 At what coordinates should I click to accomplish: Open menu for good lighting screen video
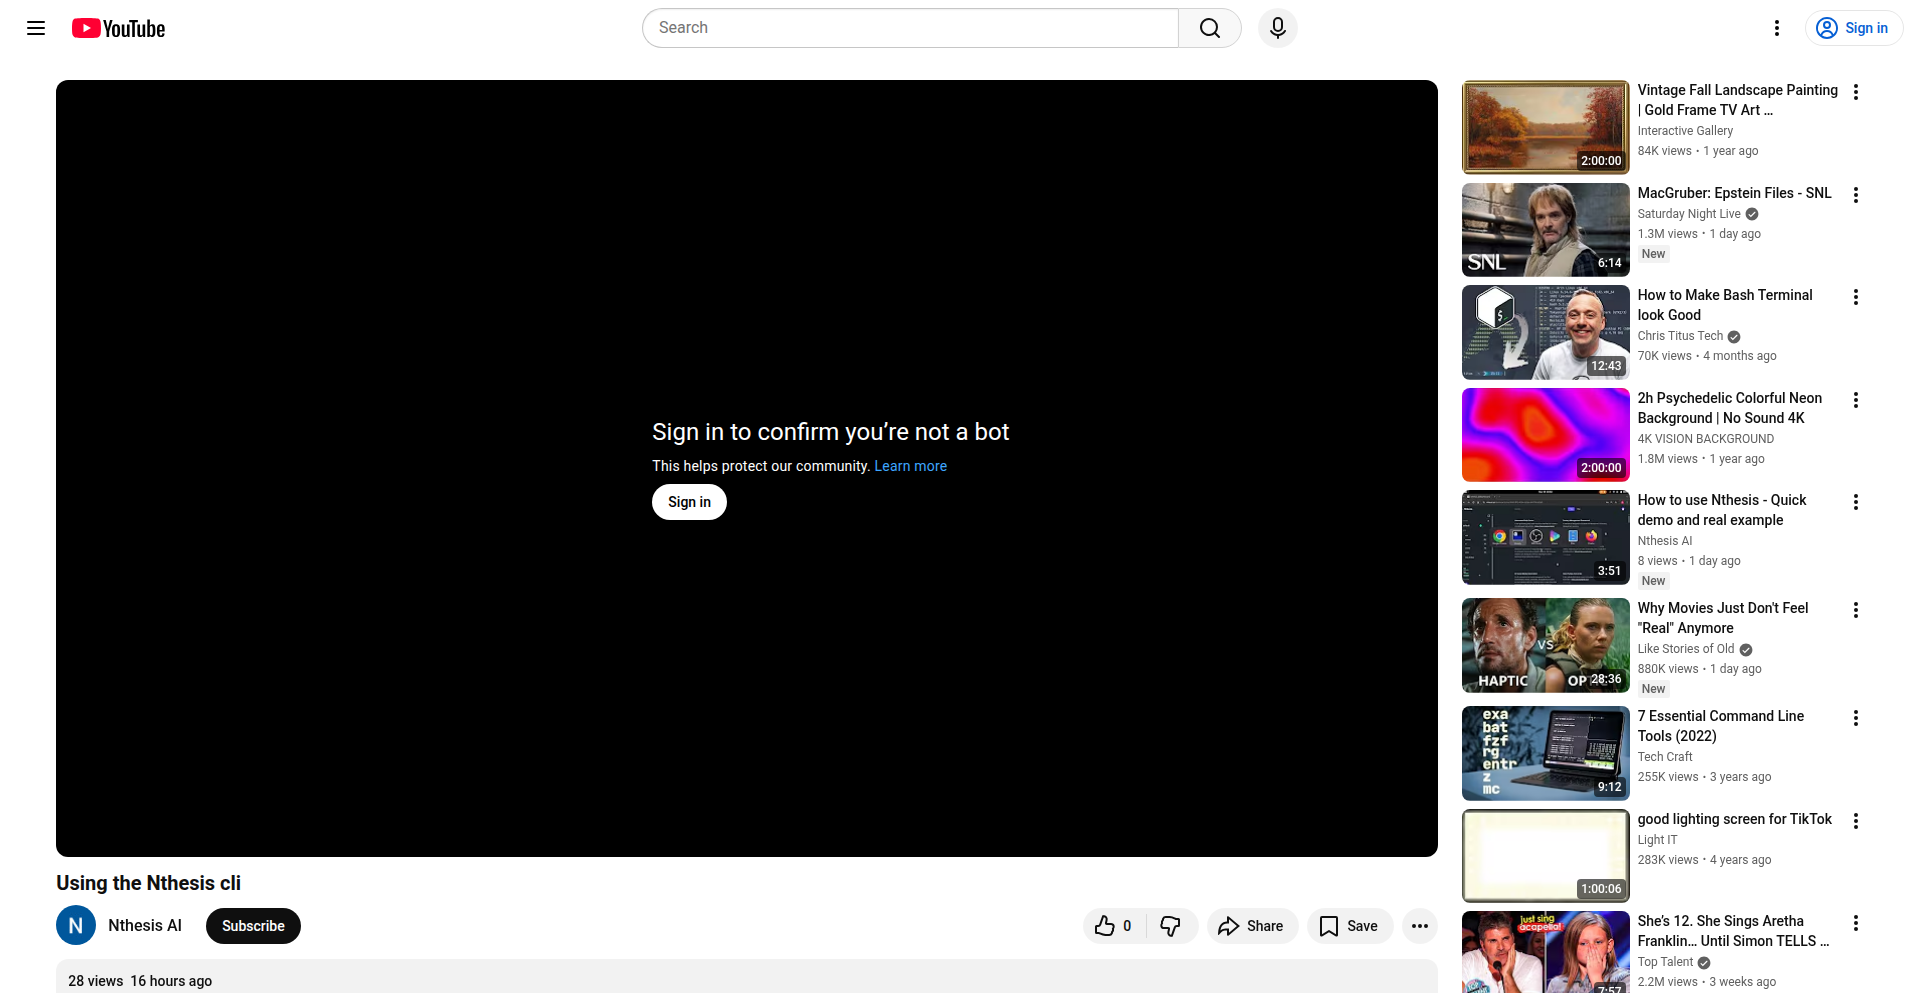click(1856, 821)
